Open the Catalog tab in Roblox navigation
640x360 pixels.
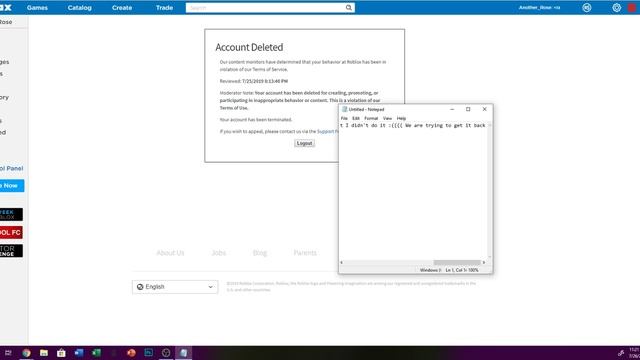click(x=80, y=8)
